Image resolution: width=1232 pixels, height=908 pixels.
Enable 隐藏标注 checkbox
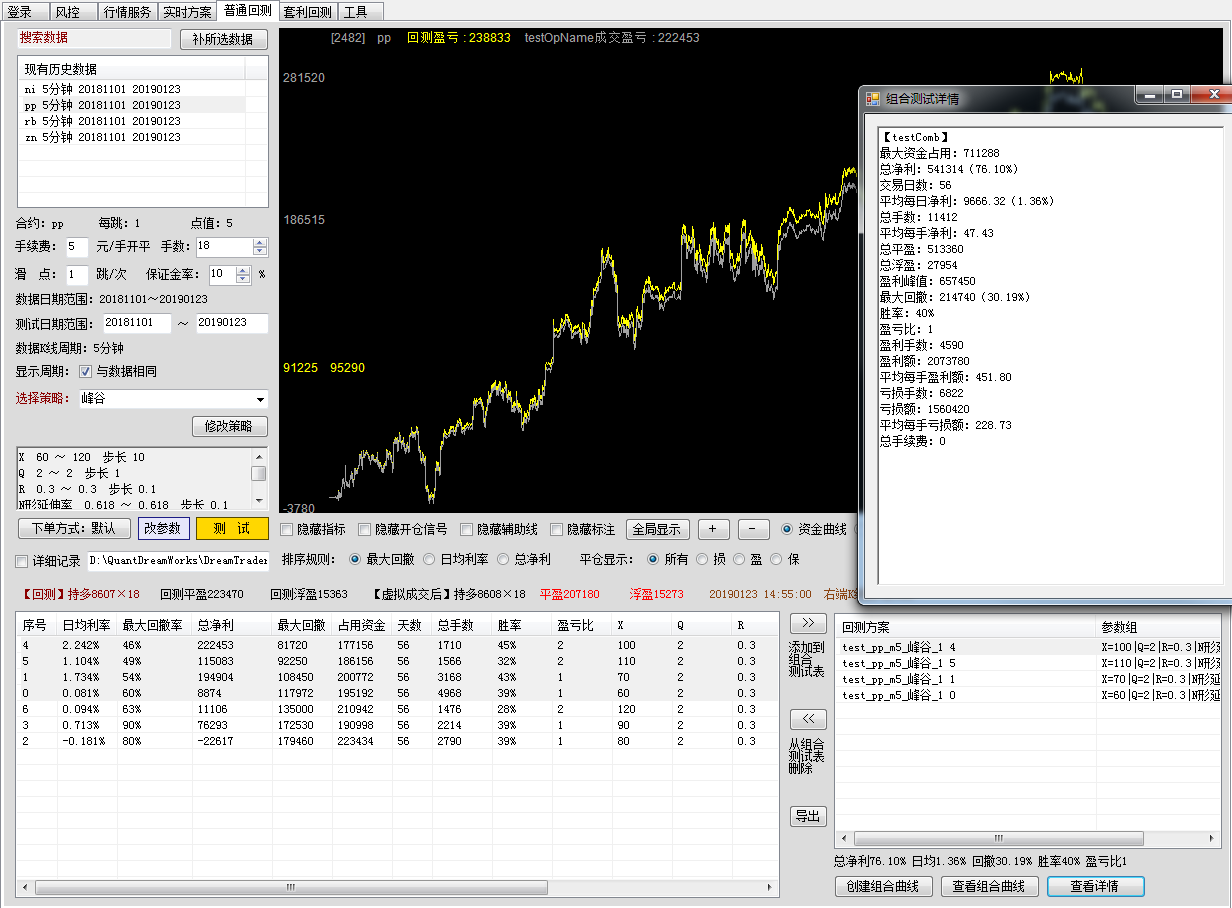click(x=556, y=530)
